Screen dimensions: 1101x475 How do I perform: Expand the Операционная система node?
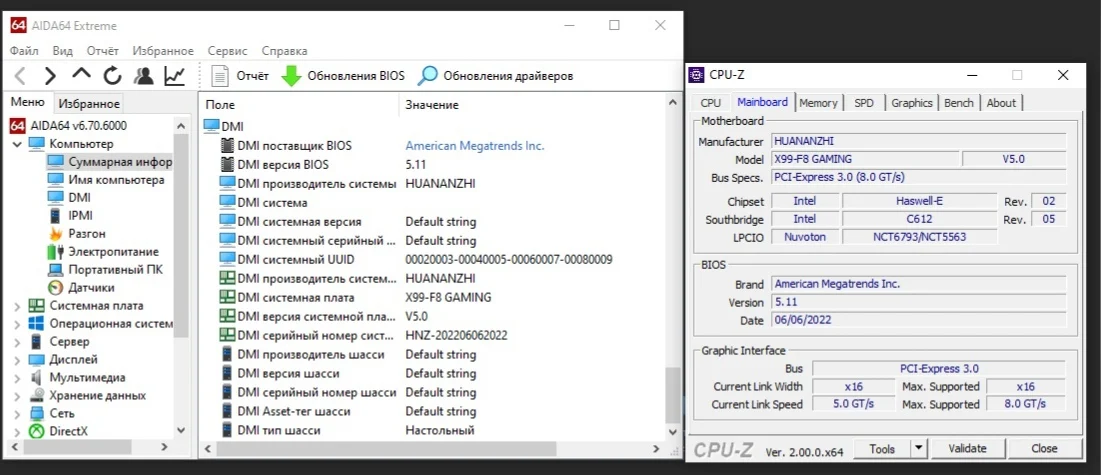pyautogui.click(x=17, y=324)
